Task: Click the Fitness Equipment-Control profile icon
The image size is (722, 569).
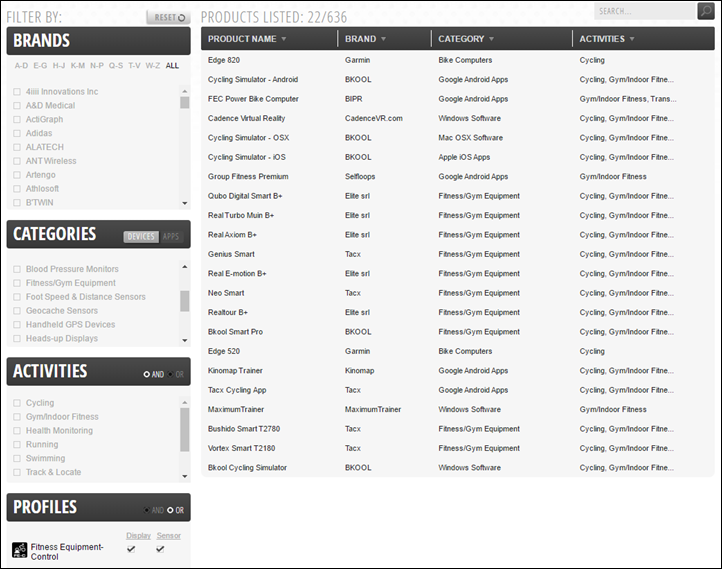Action: click(x=19, y=550)
